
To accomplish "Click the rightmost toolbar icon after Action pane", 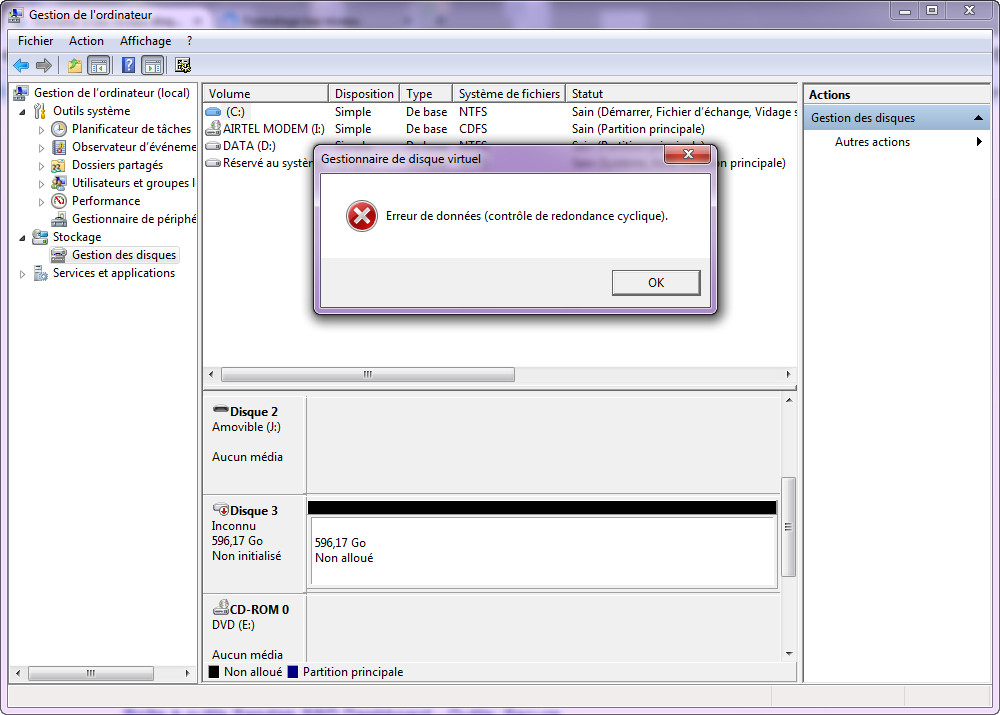I will (x=183, y=65).
